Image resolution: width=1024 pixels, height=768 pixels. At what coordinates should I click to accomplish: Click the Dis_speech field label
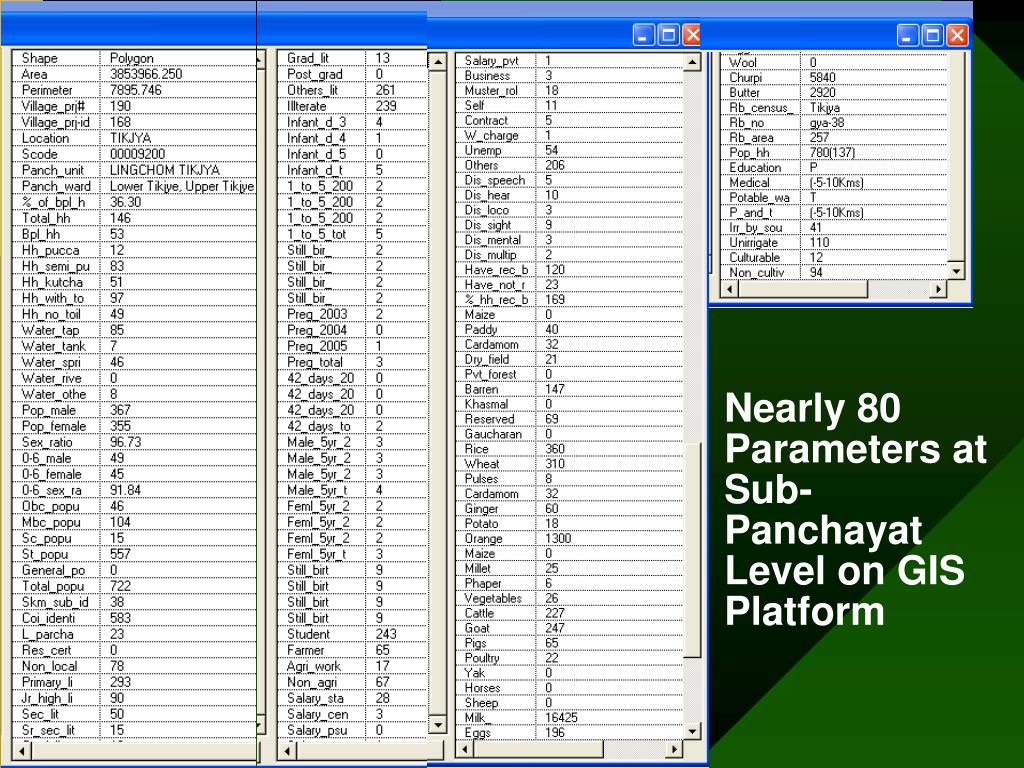(494, 180)
